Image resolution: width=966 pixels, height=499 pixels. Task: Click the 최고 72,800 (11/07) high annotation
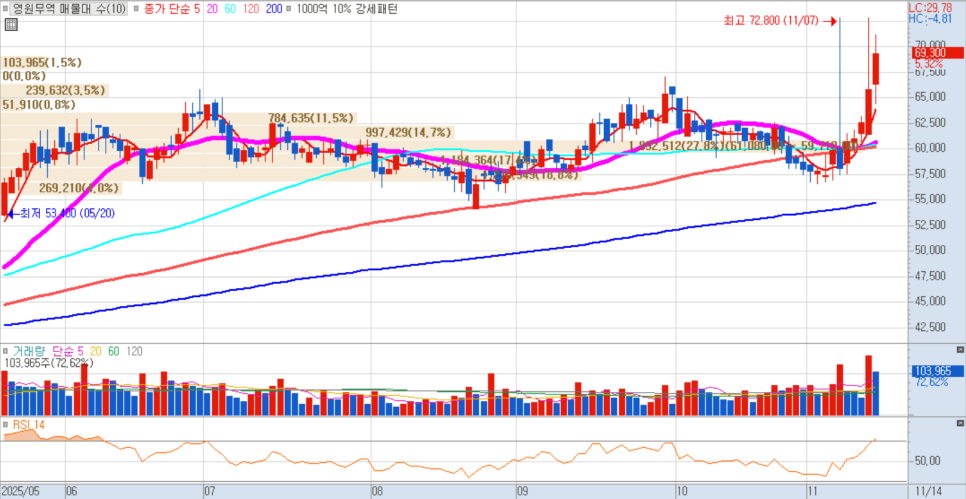click(771, 22)
